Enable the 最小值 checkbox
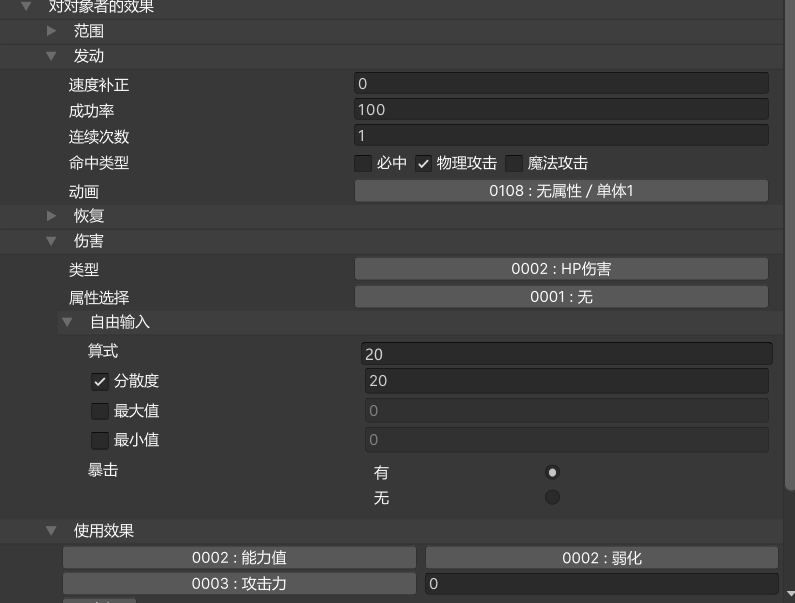Screen dimensions: 795x603 [x=99, y=440]
